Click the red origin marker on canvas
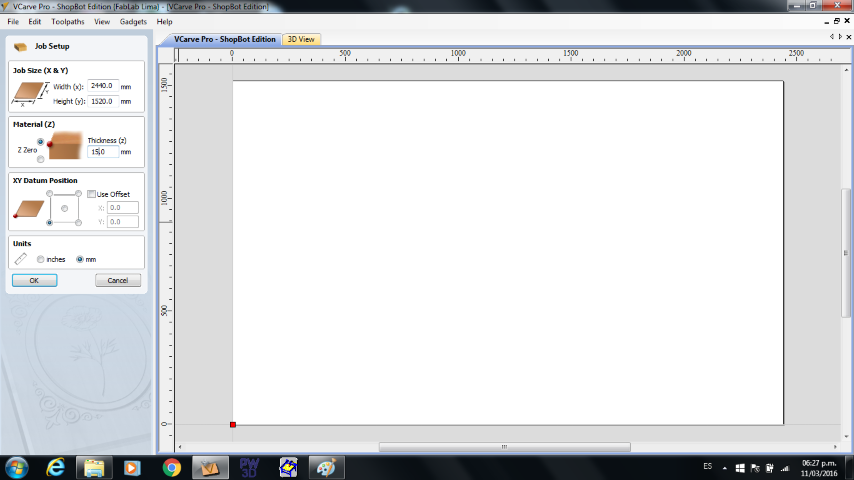Image resolution: width=854 pixels, height=480 pixels. click(233, 424)
